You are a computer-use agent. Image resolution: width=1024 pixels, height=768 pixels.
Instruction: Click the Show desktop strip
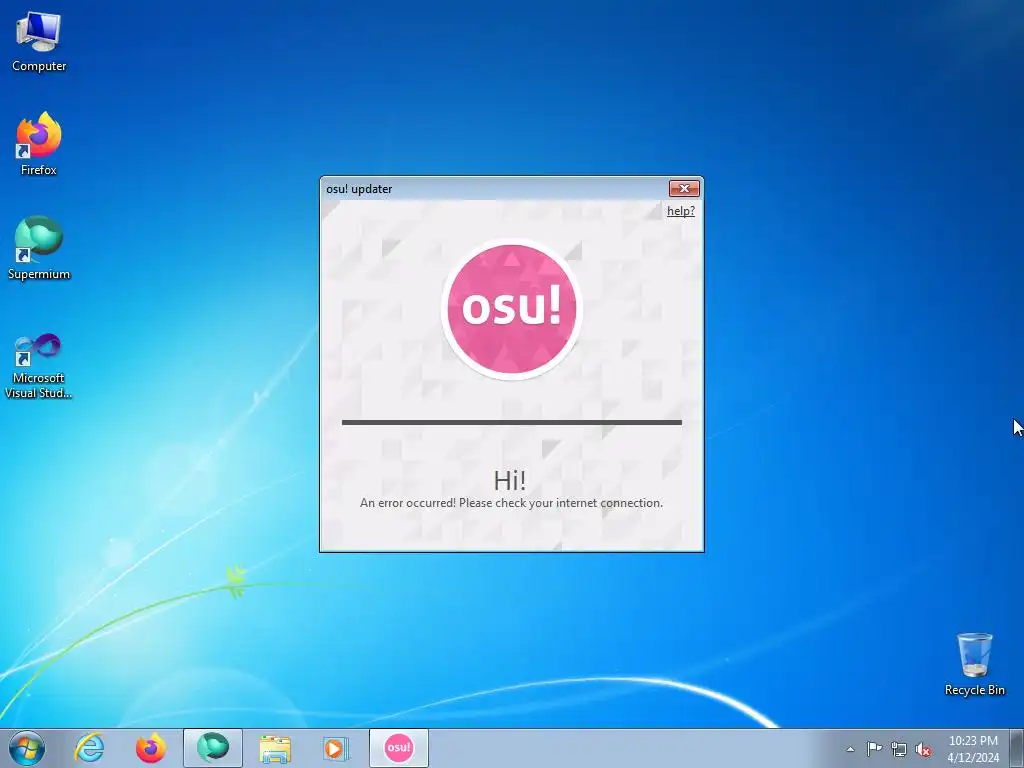point(1017,748)
